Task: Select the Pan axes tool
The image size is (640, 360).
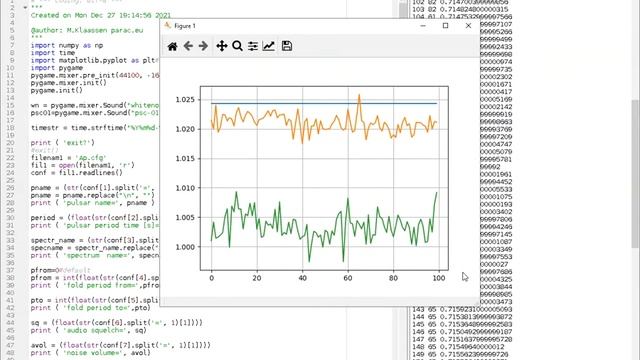Action: click(x=222, y=46)
